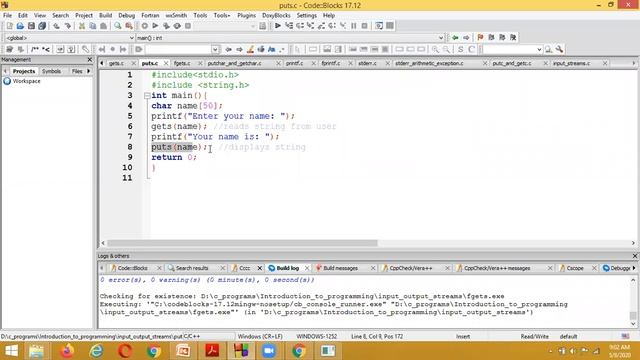Screen dimensions: 640x360
Task: Click the highlight marker pen icon
Action: [x=250, y=49]
